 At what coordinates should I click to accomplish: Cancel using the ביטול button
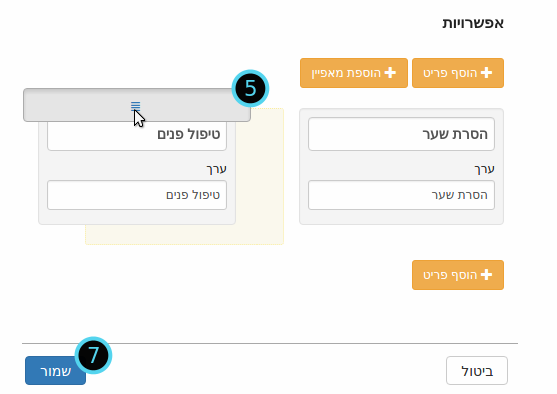point(477,371)
